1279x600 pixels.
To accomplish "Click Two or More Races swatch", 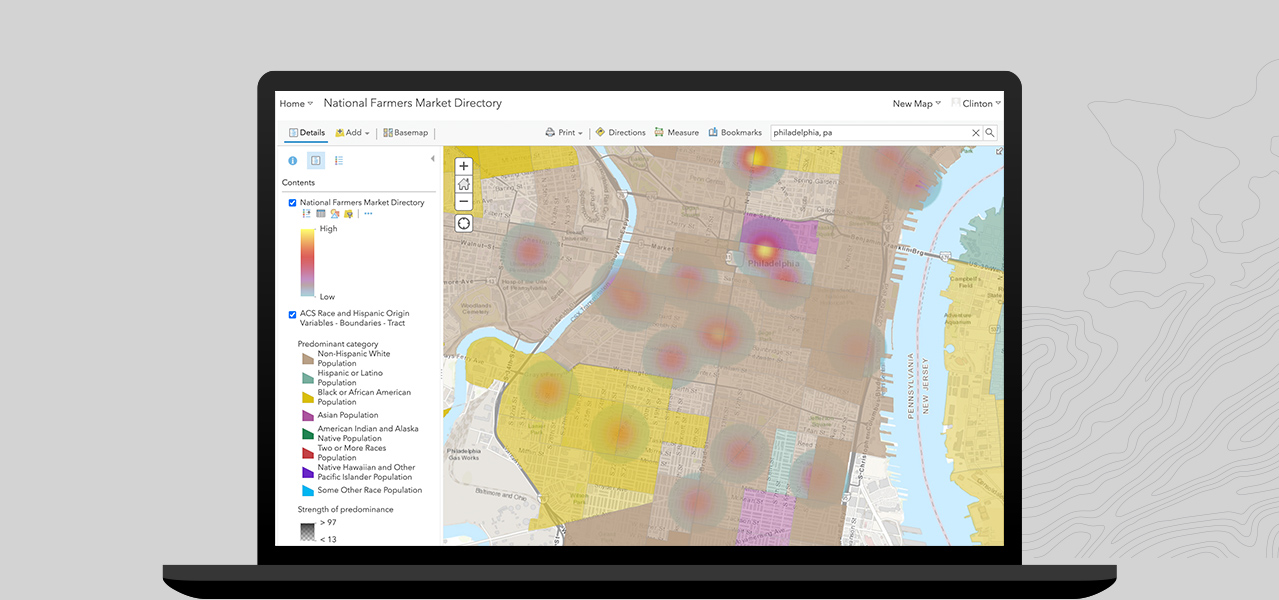I will [x=308, y=453].
